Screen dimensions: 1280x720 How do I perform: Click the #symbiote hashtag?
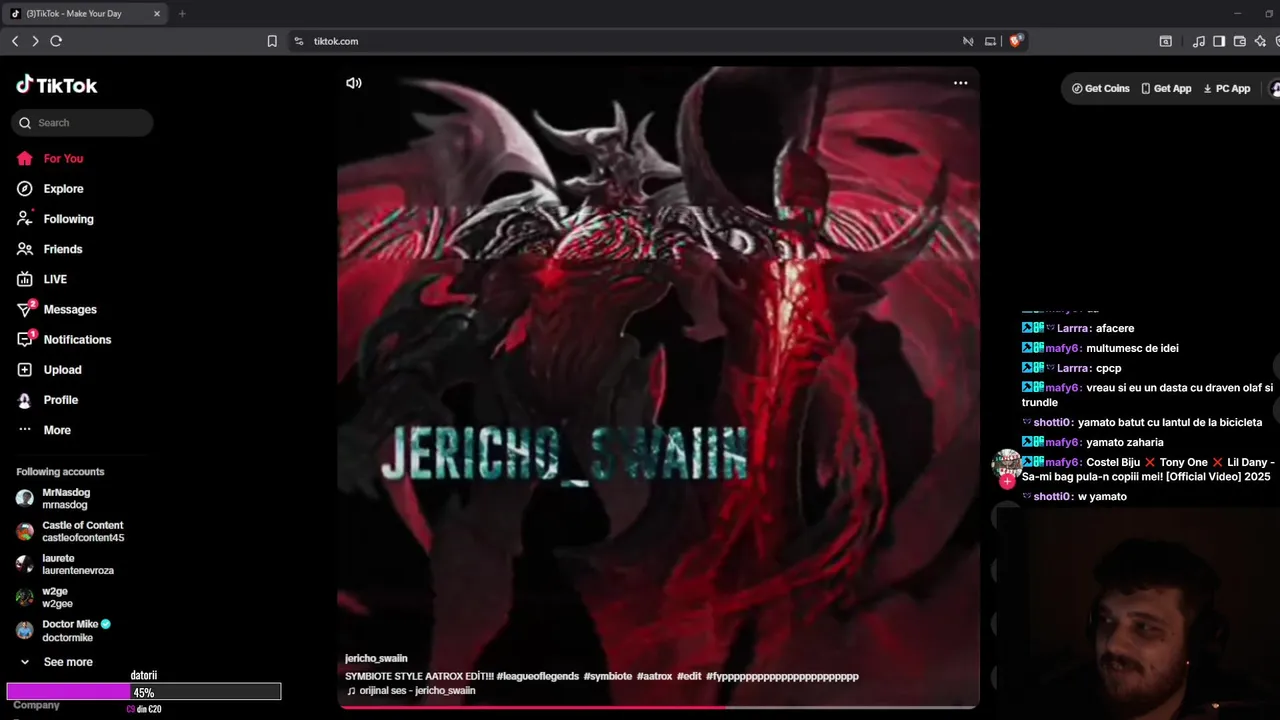(x=607, y=676)
